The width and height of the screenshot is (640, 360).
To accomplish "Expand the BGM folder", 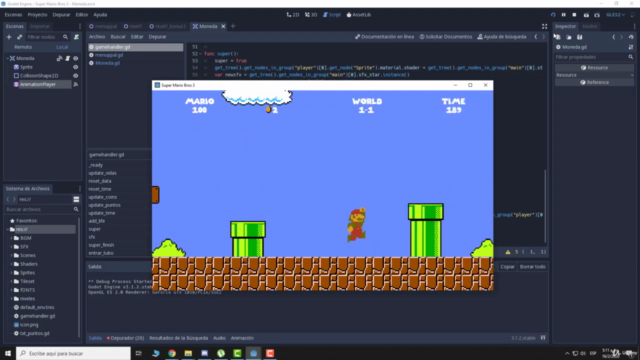I will [x=11, y=238].
